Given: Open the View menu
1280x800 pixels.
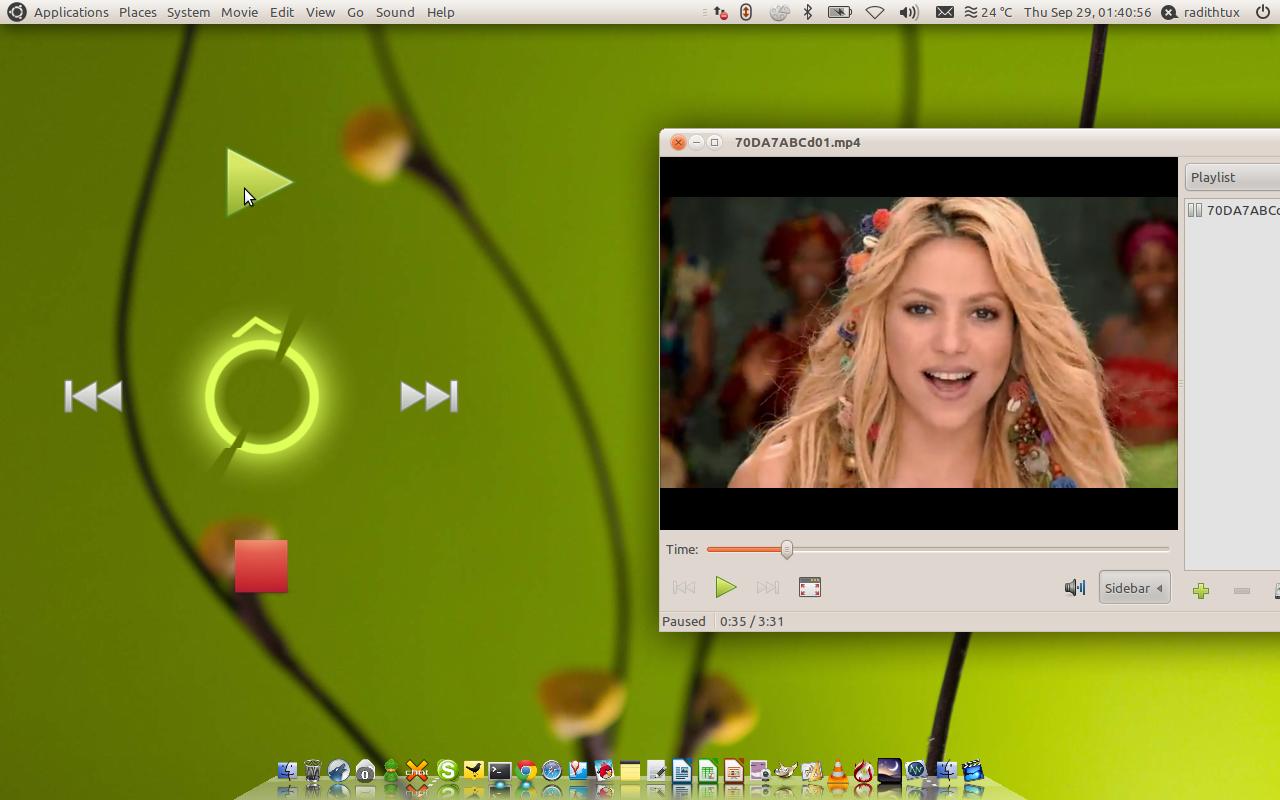Looking at the screenshot, I should (x=320, y=12).
